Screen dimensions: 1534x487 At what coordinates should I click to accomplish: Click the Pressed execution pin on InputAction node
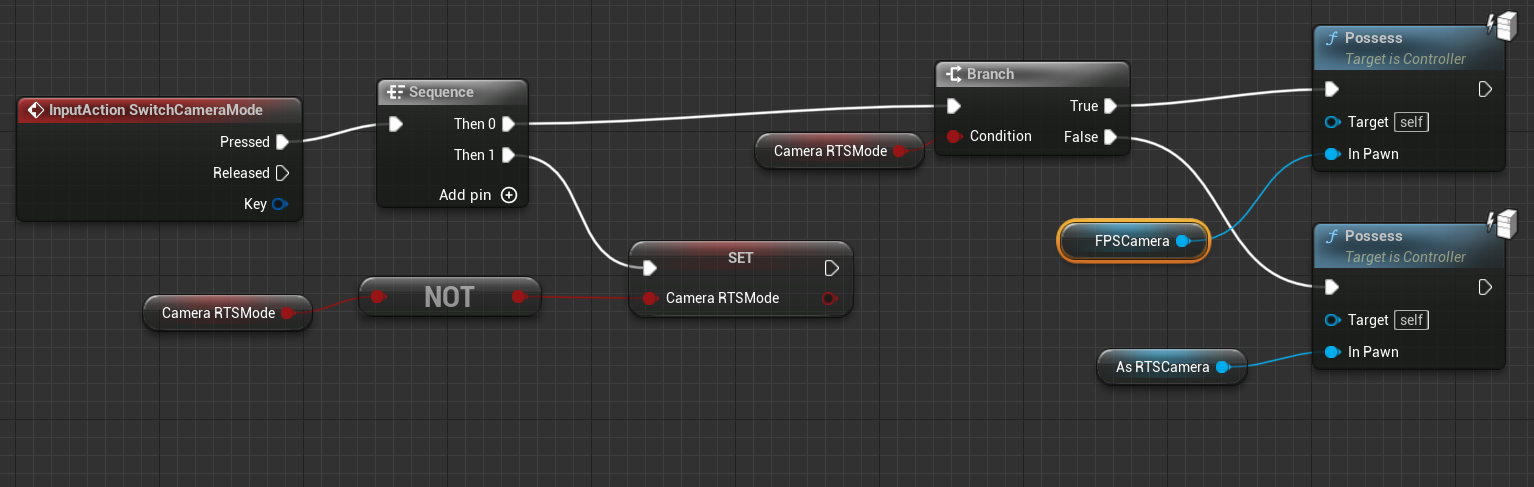(x=282, y=142)
